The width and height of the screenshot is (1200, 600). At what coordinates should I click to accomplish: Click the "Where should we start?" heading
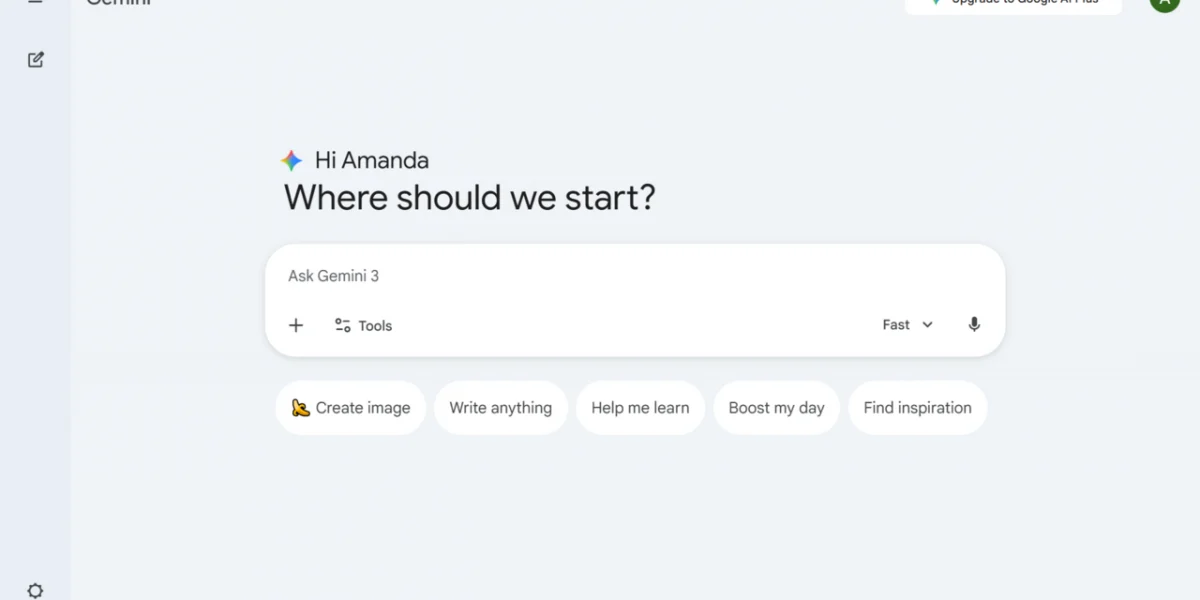pyautogui.click(x=469, y=198)
